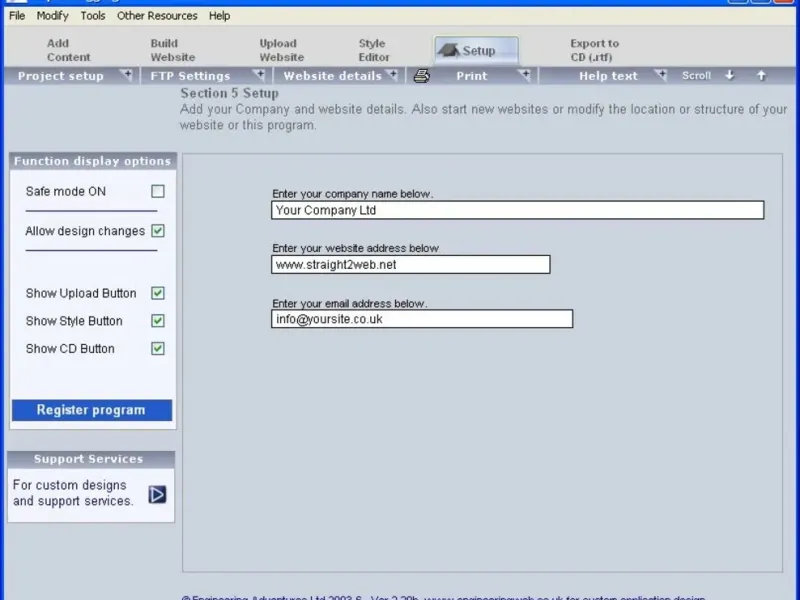Uncheck the Show CD Button checkbox
Viewport: 800px width, 600px height.
[x=158, y=348]
